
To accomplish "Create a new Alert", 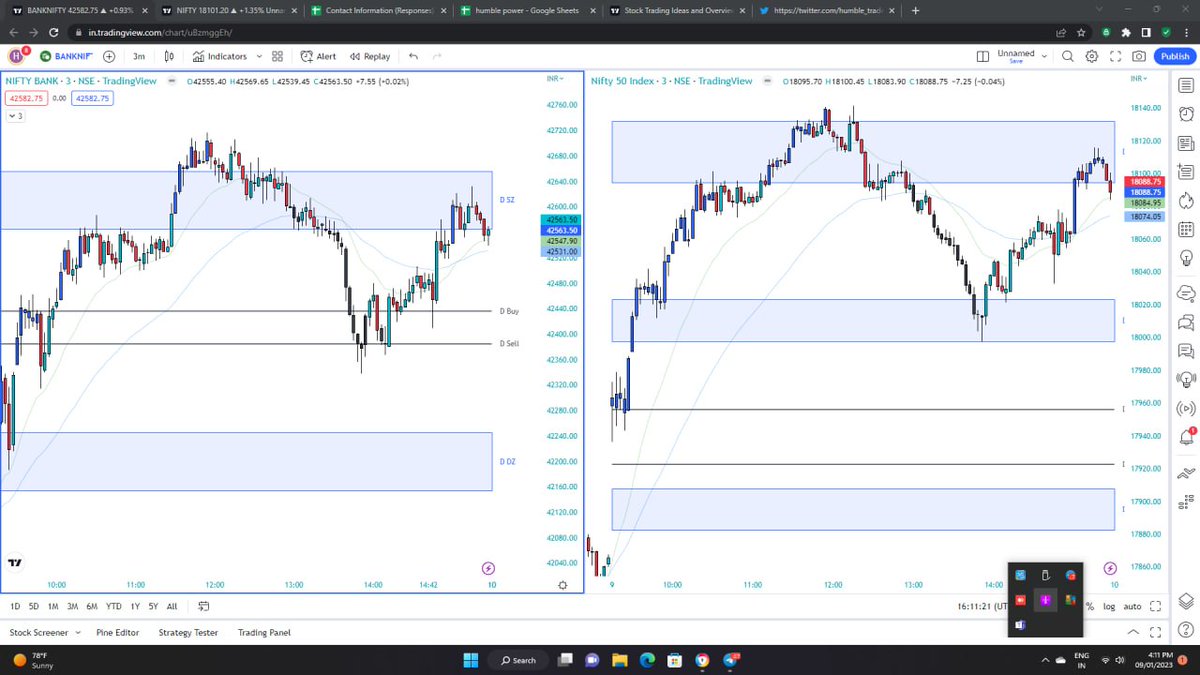I will tap(318, 56).
